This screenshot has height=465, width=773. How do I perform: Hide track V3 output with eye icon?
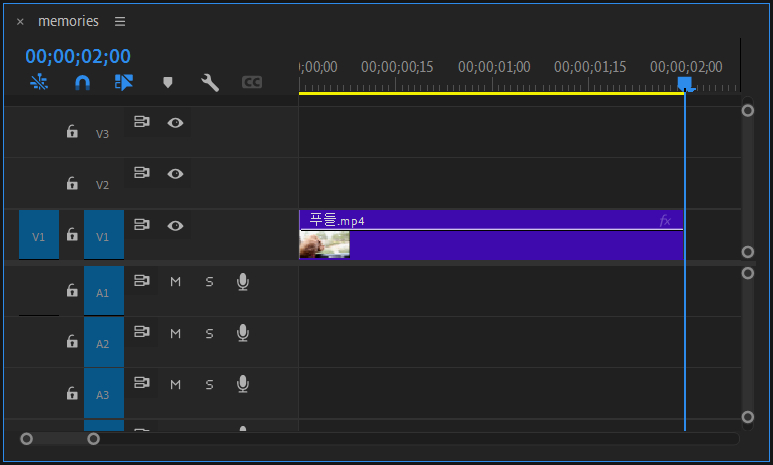coord(175,123)
